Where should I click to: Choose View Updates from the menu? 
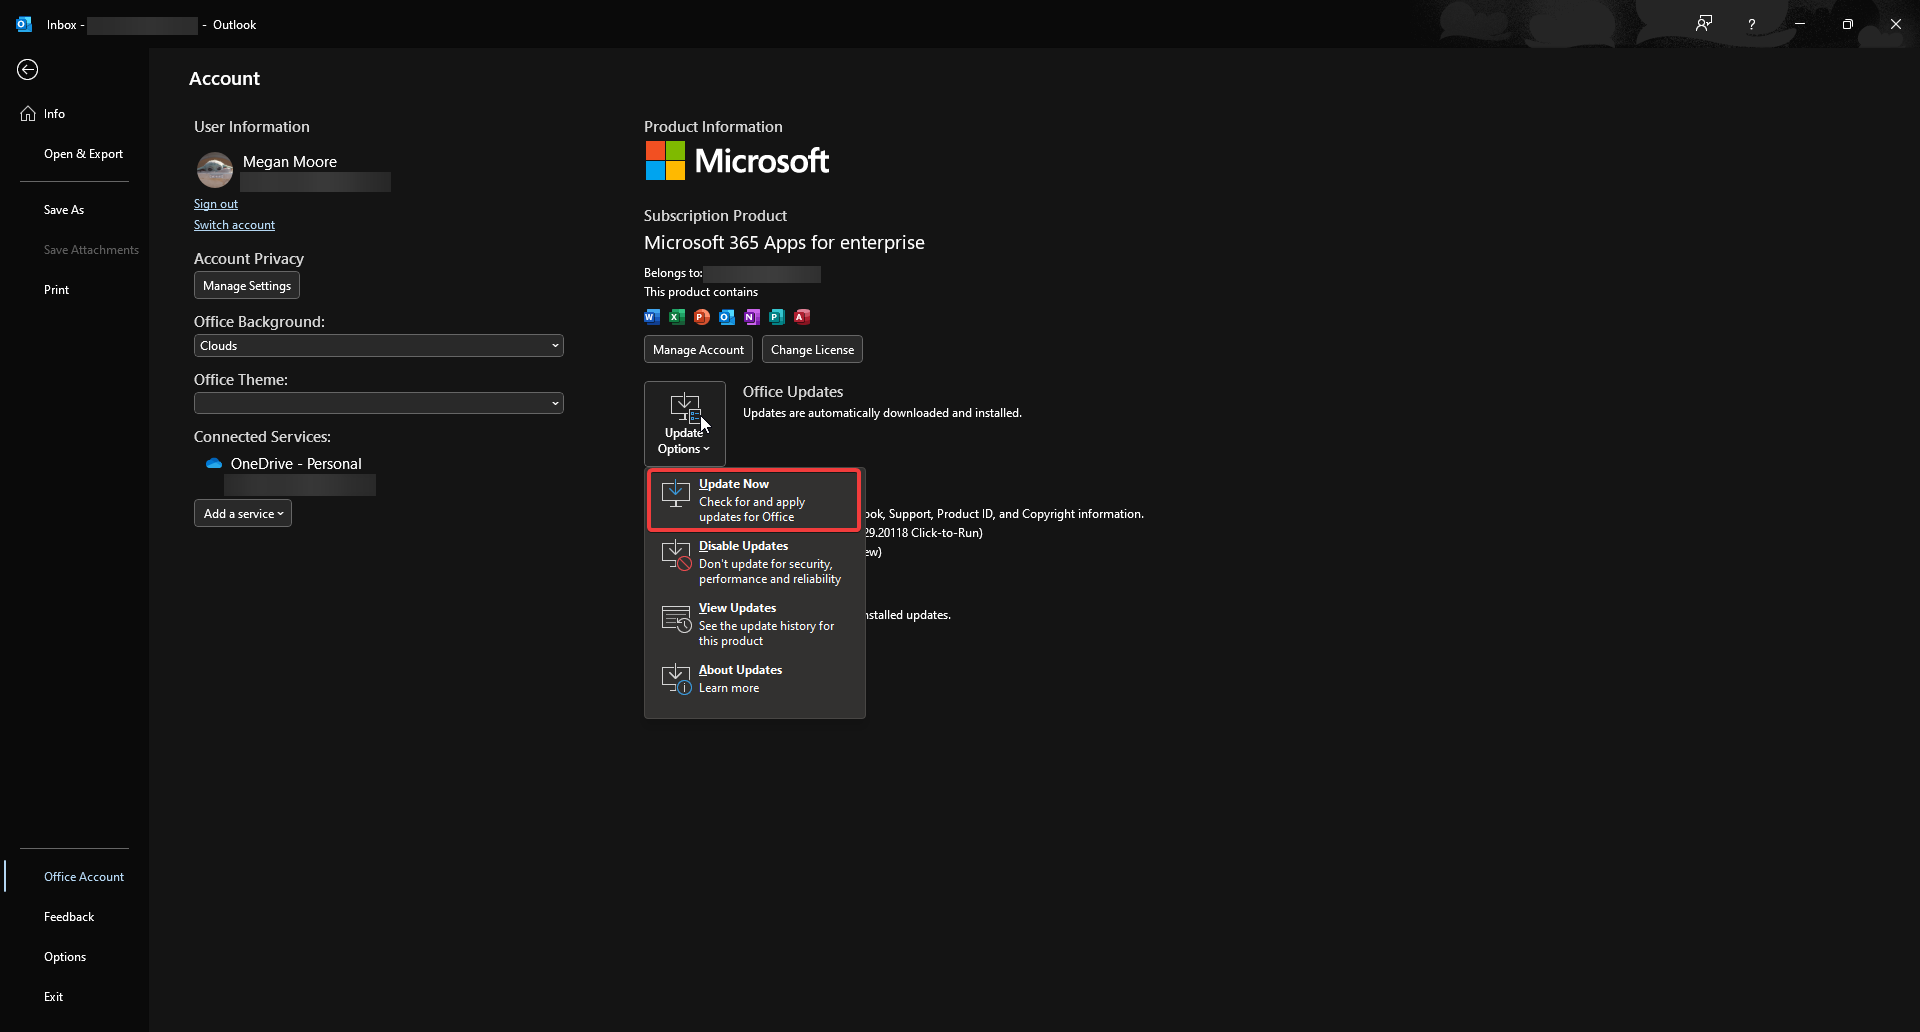click(754, 624)
